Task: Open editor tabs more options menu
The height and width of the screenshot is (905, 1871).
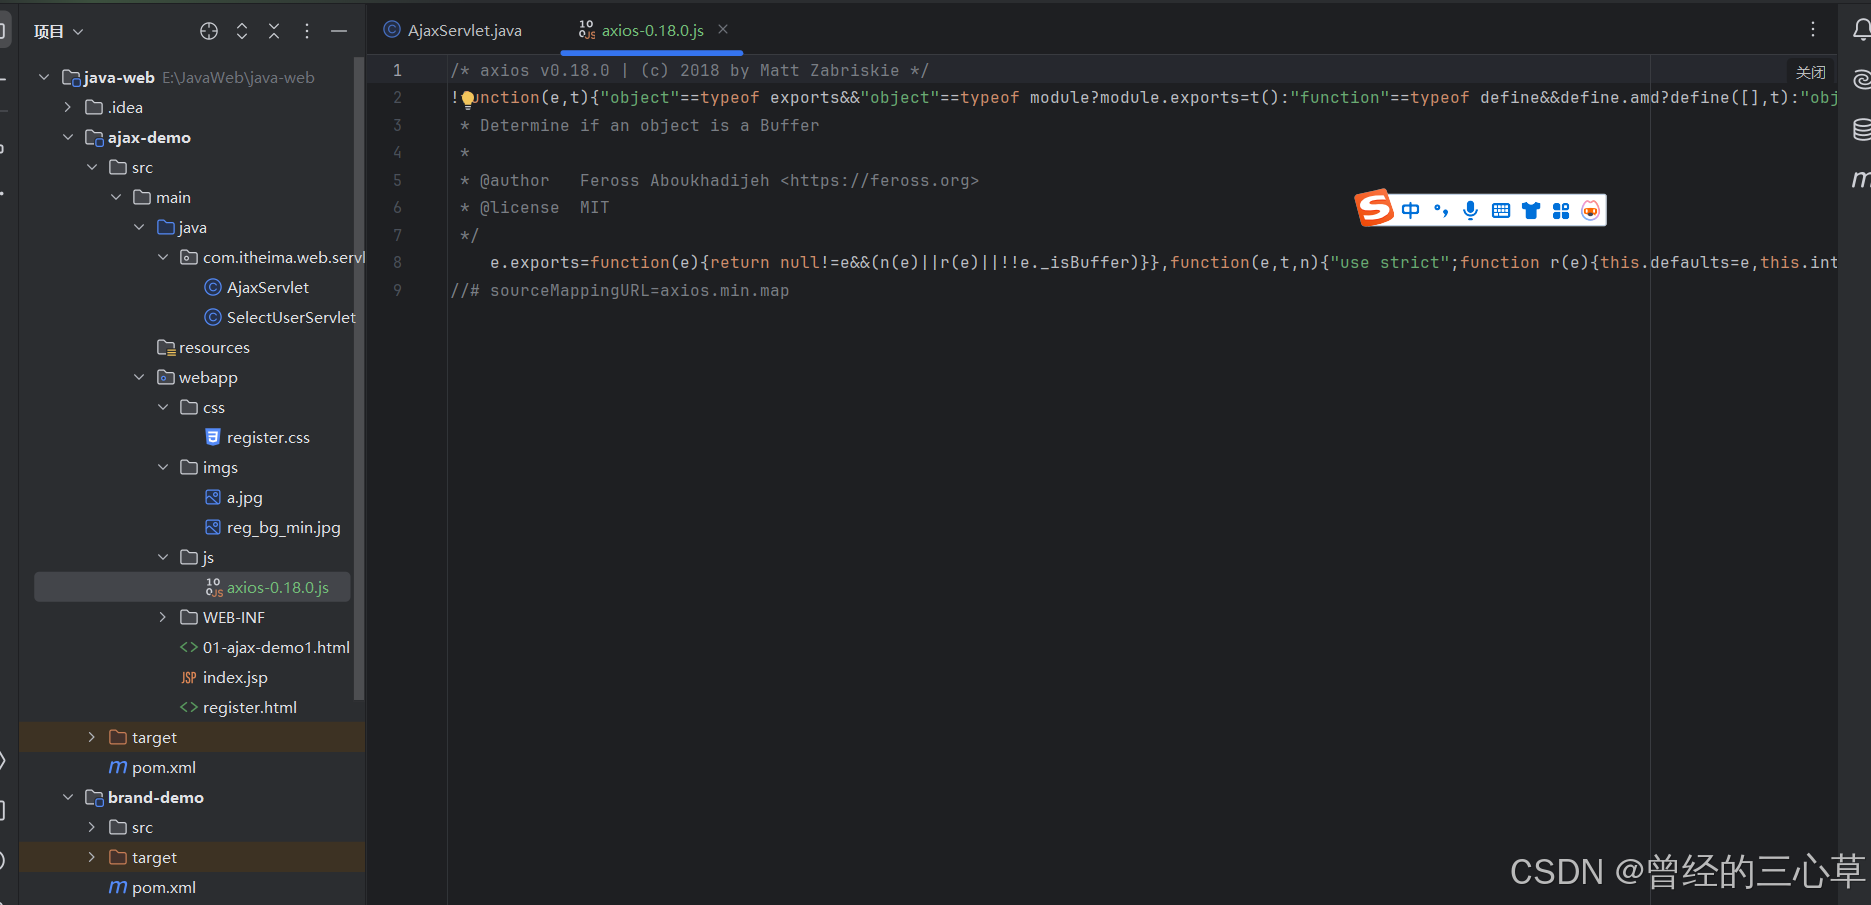Action: click(1813, 29)
